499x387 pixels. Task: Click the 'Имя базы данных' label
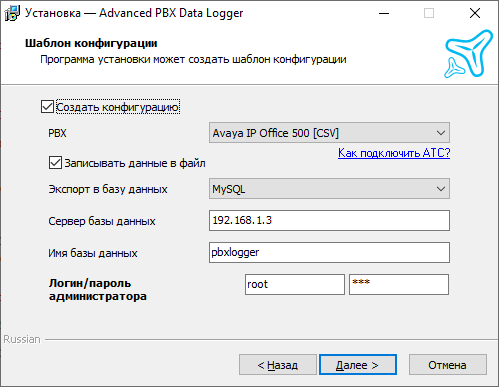coord(93,253)
